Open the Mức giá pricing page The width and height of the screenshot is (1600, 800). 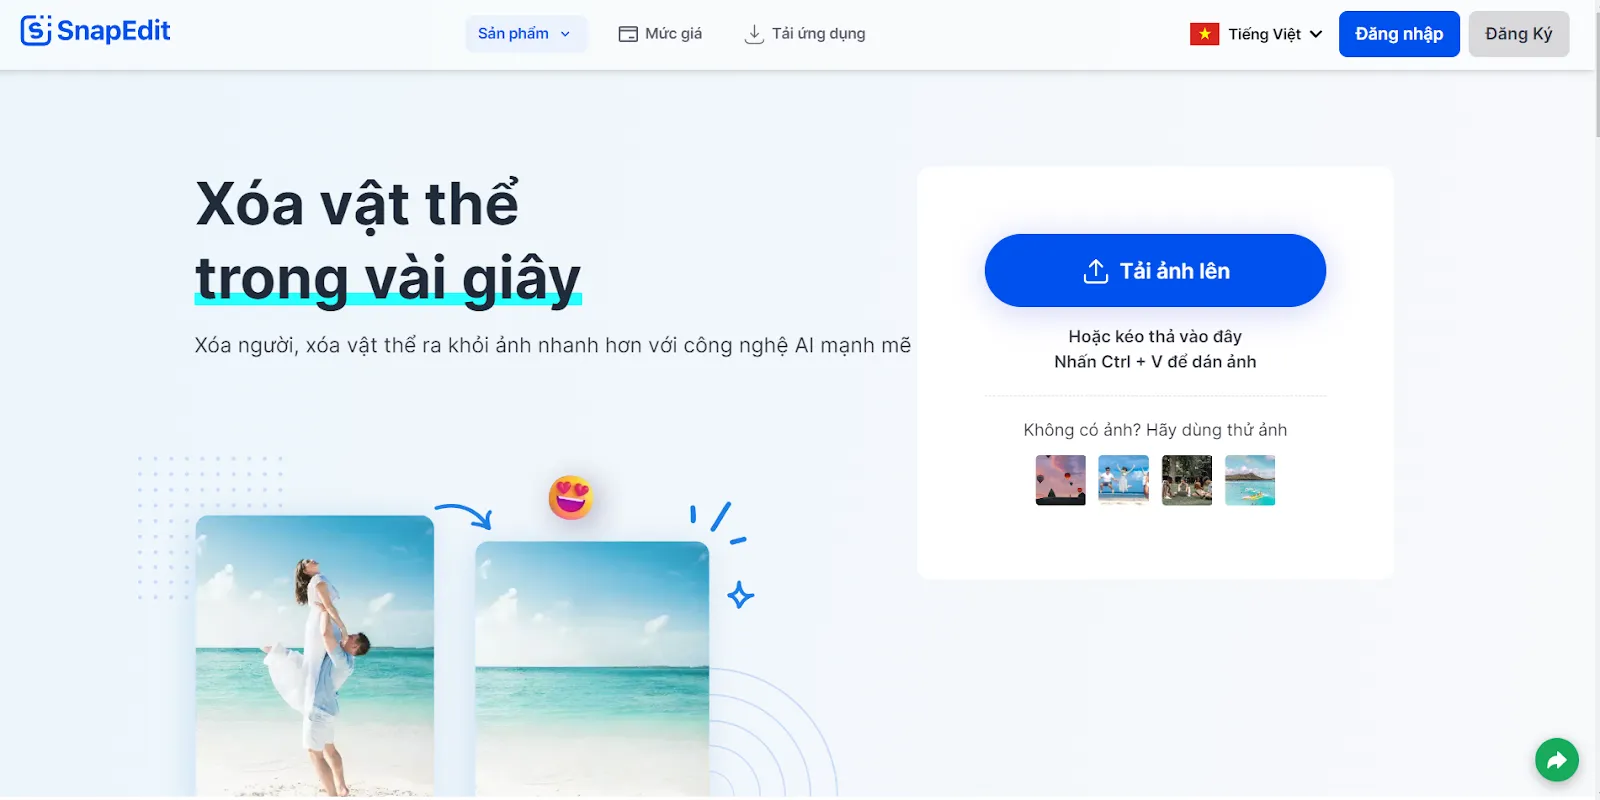pos(660,34)
